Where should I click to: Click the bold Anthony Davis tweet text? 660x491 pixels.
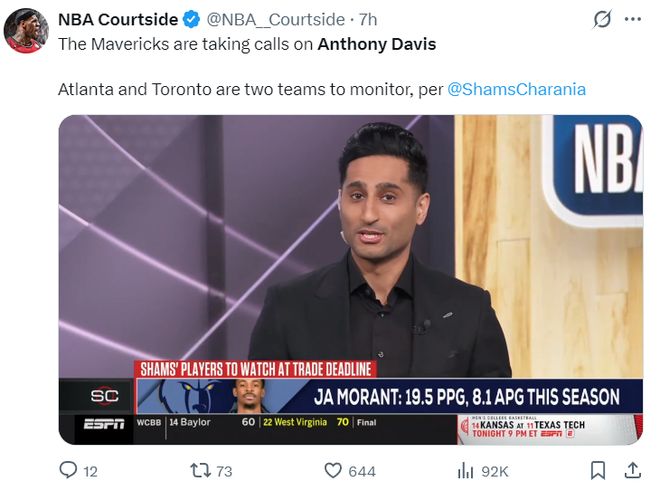click(x=377, y=44)
